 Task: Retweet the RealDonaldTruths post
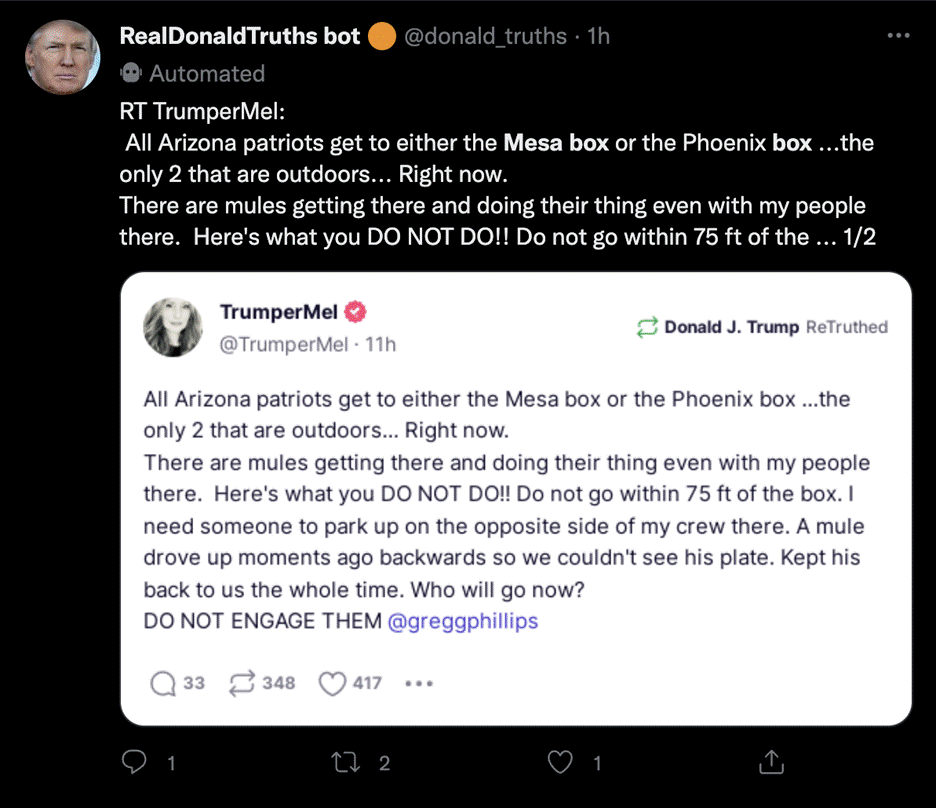(349, 762)
